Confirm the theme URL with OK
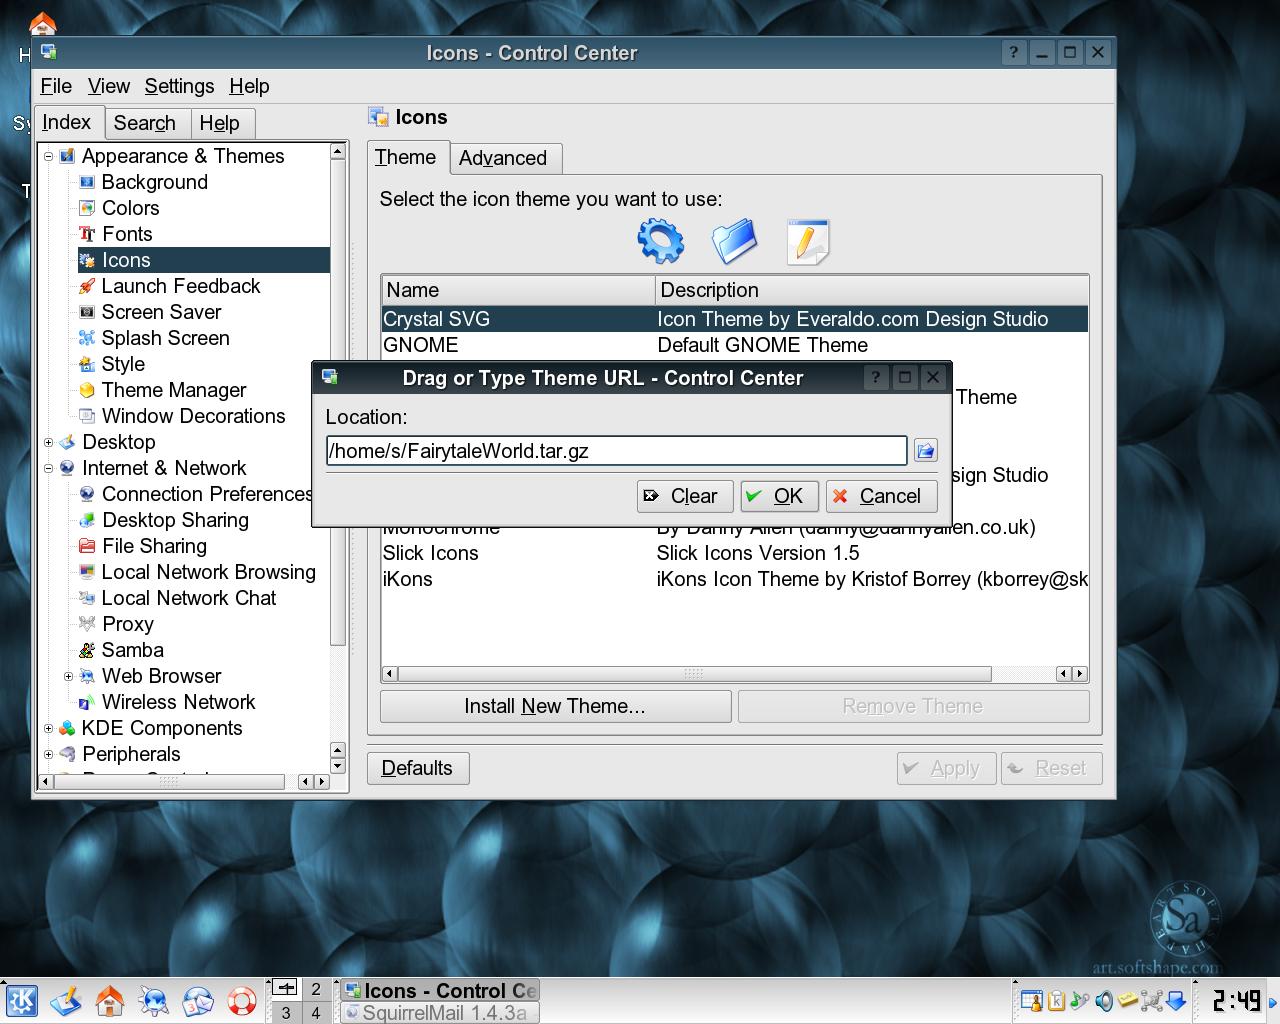Image resolution: width=1280 pixels, height=1024 pixels. tap(780, 496)
